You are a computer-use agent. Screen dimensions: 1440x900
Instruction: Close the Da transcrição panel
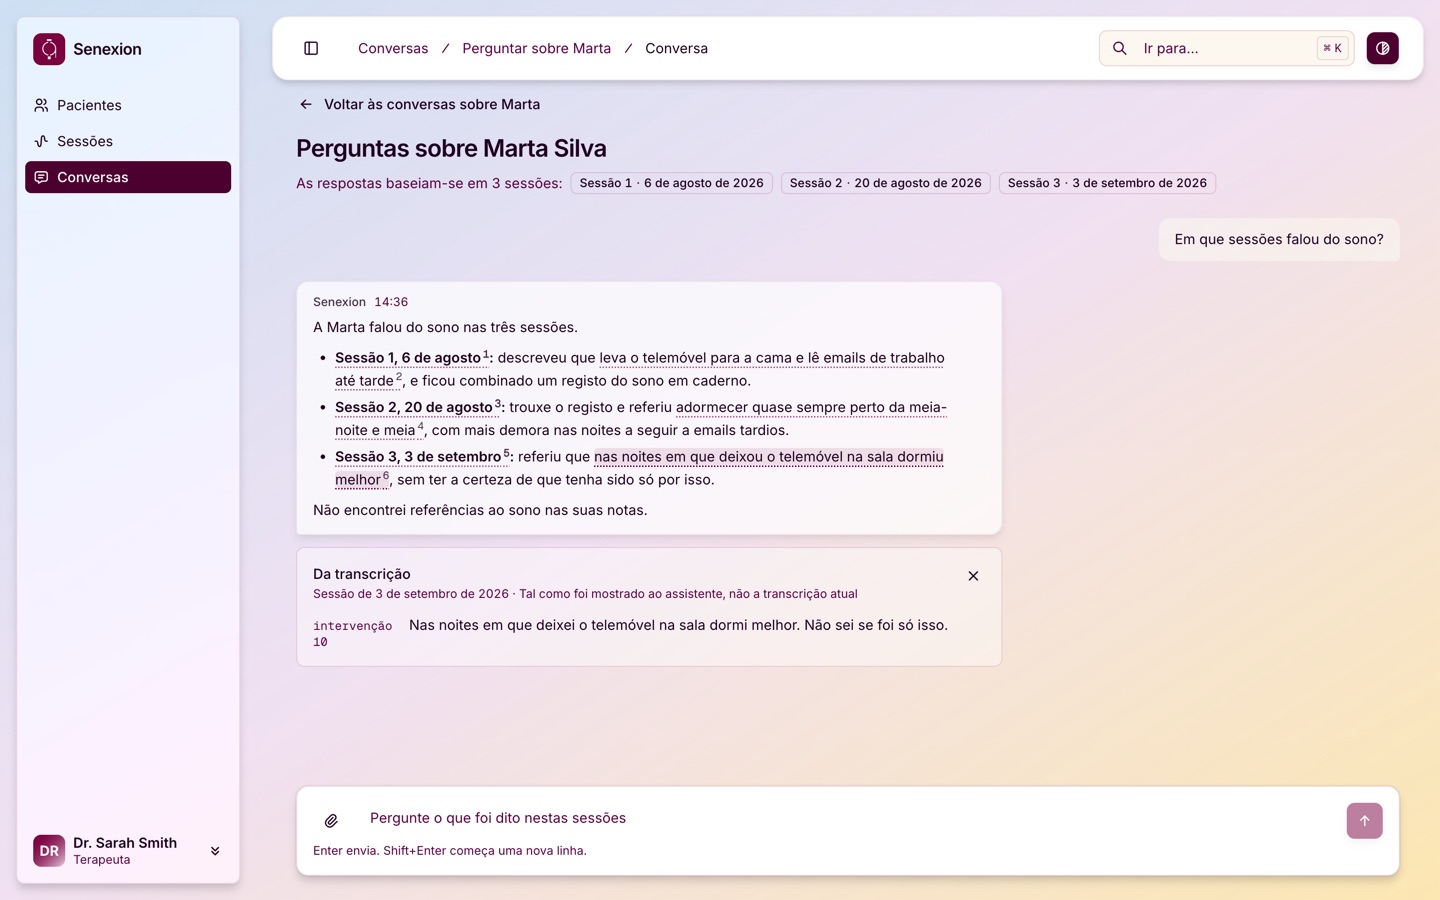(x=973, y=576)
